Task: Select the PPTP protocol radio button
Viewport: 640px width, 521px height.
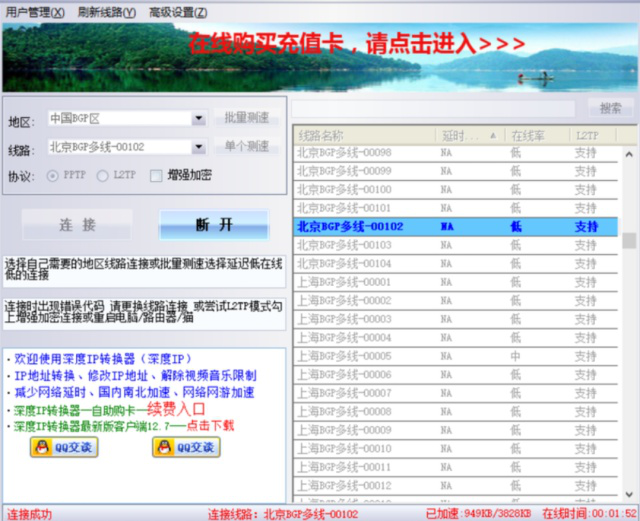Action: (52, 176)
